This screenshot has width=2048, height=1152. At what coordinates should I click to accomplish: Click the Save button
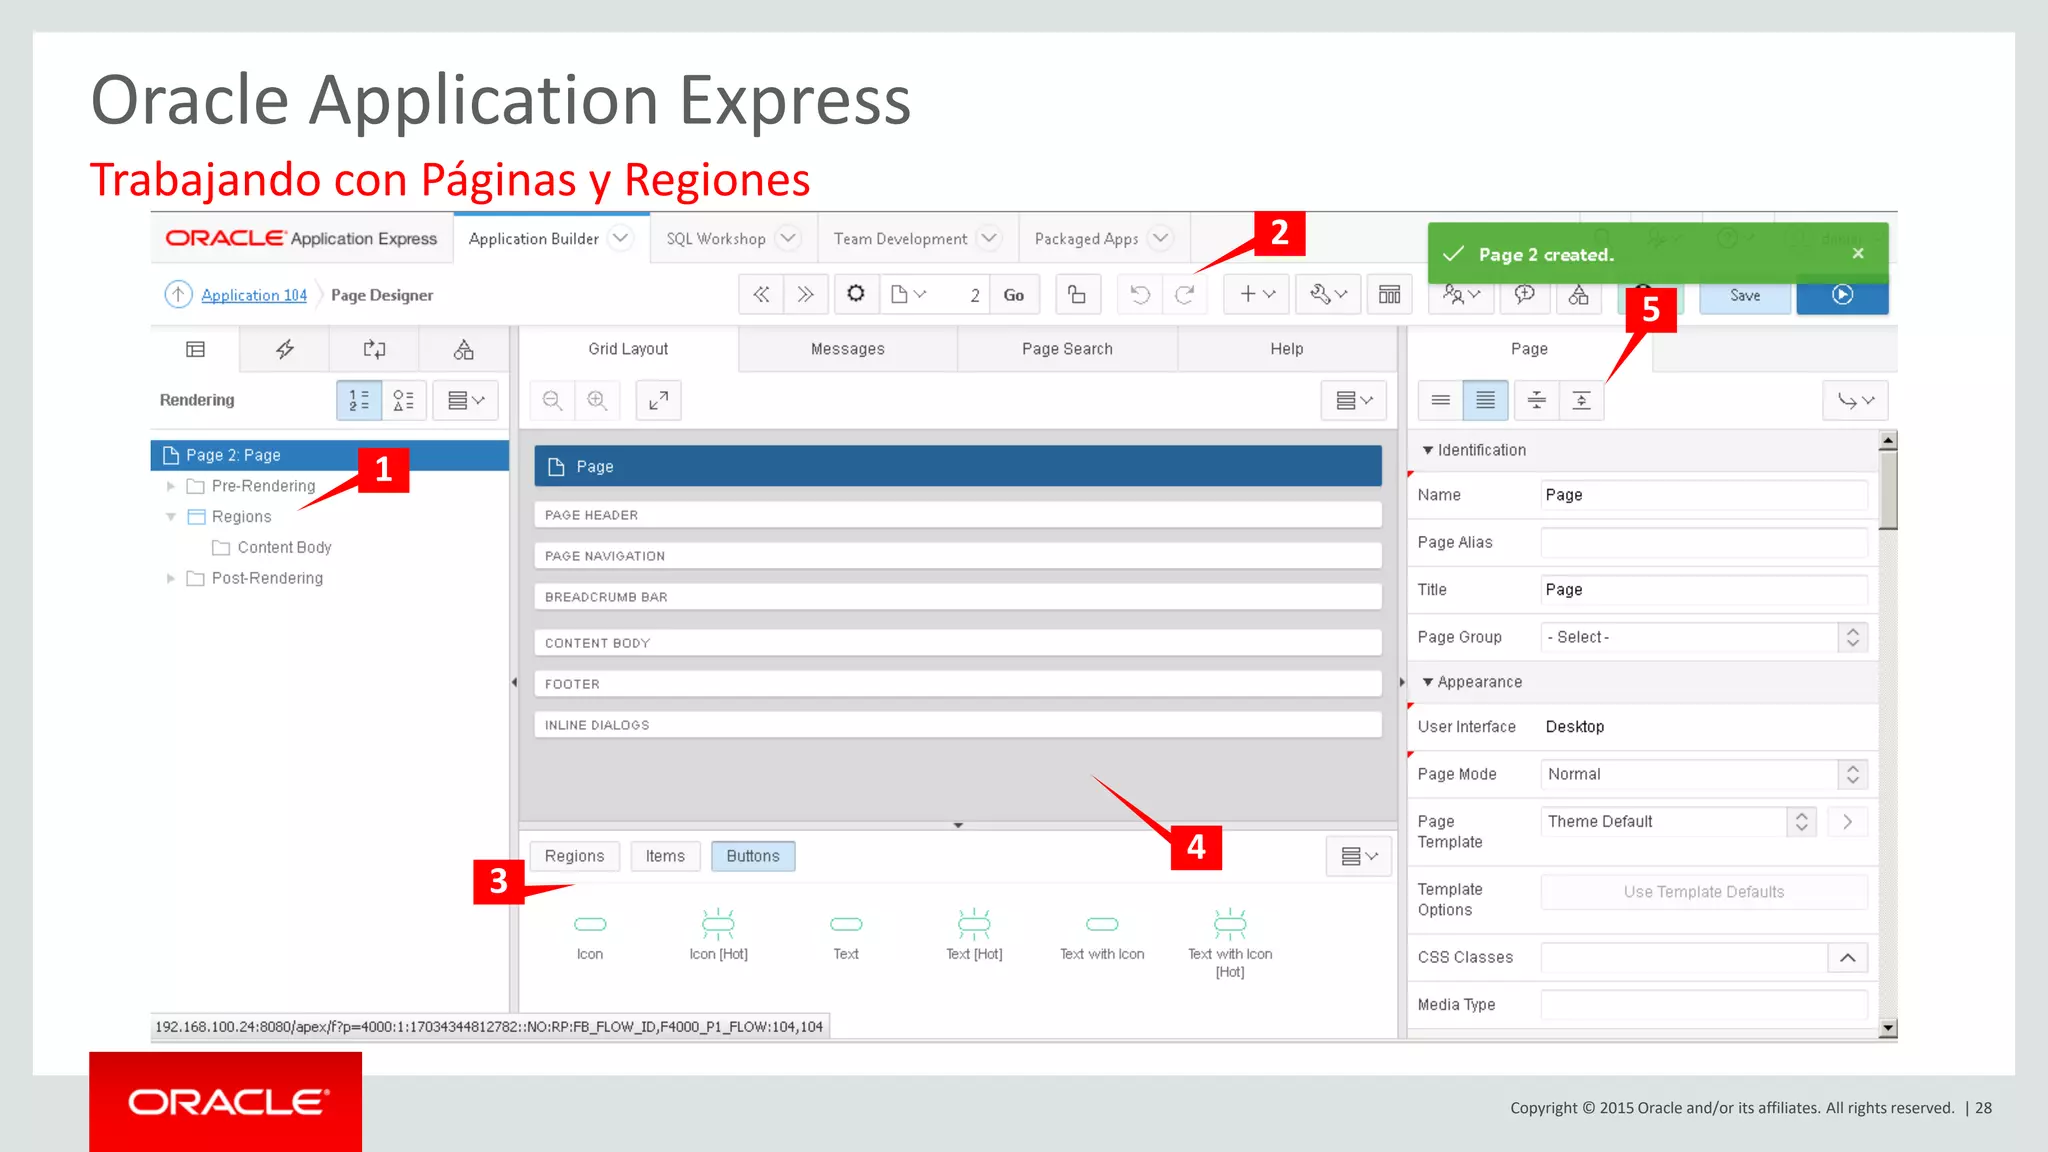1745,296
